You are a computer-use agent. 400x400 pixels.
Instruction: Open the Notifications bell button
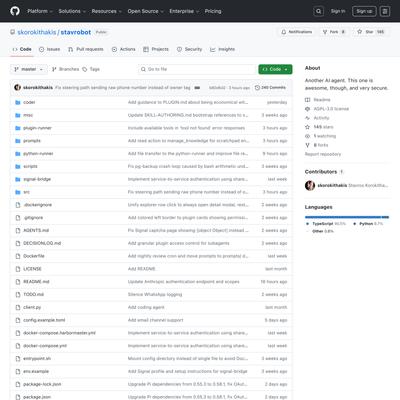[x=297, y=32]
